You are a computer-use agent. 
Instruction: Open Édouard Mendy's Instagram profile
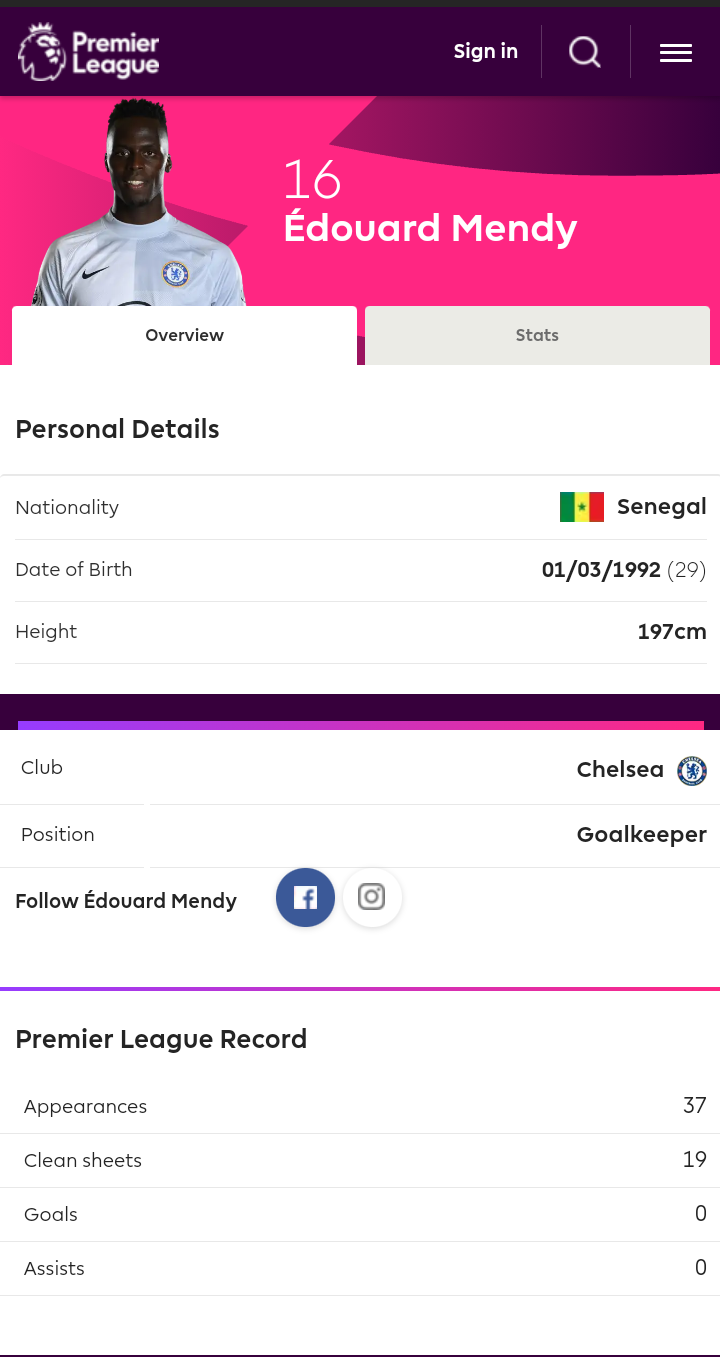372,897
